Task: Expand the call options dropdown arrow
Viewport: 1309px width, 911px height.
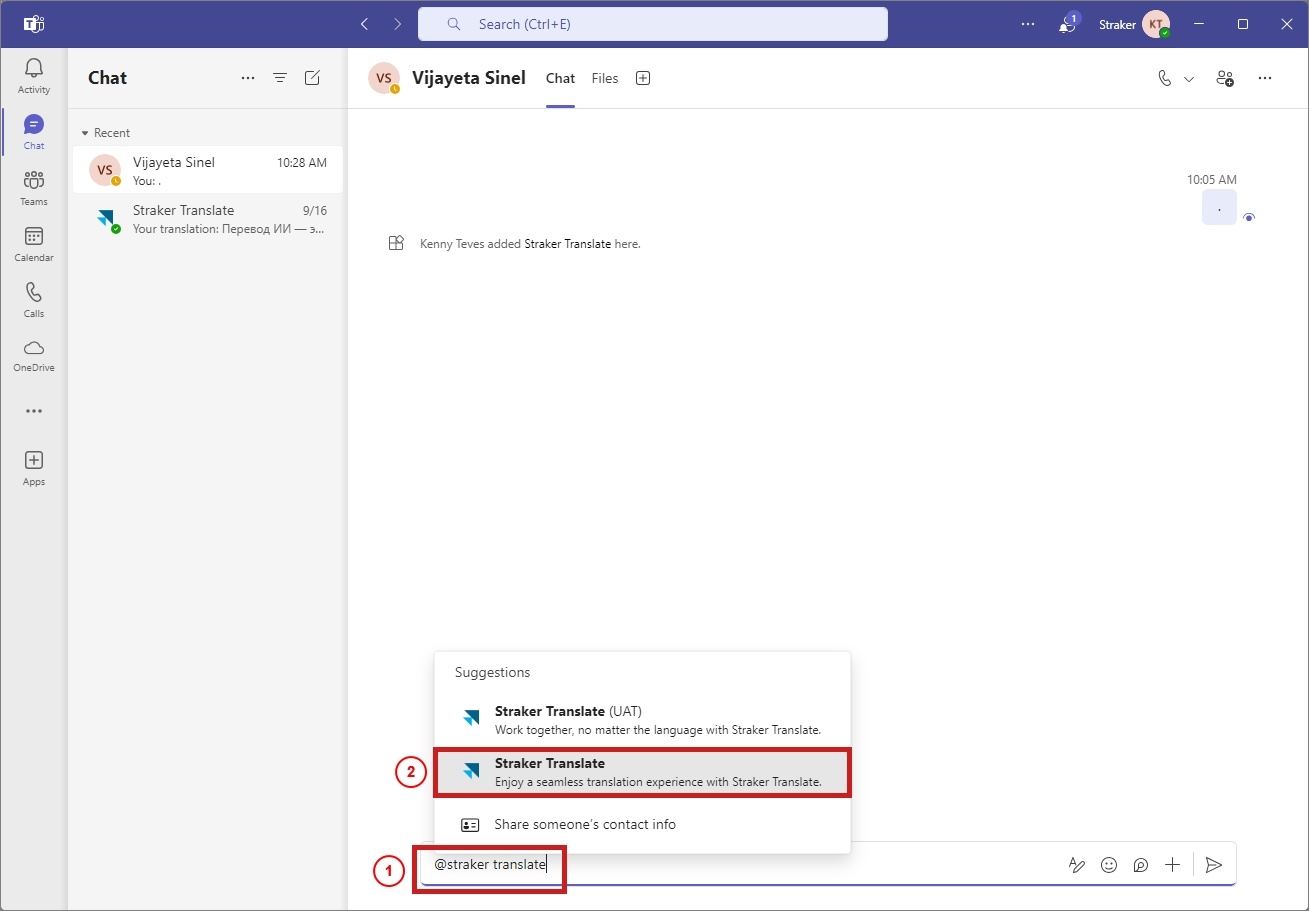Action: [1189, 79]
